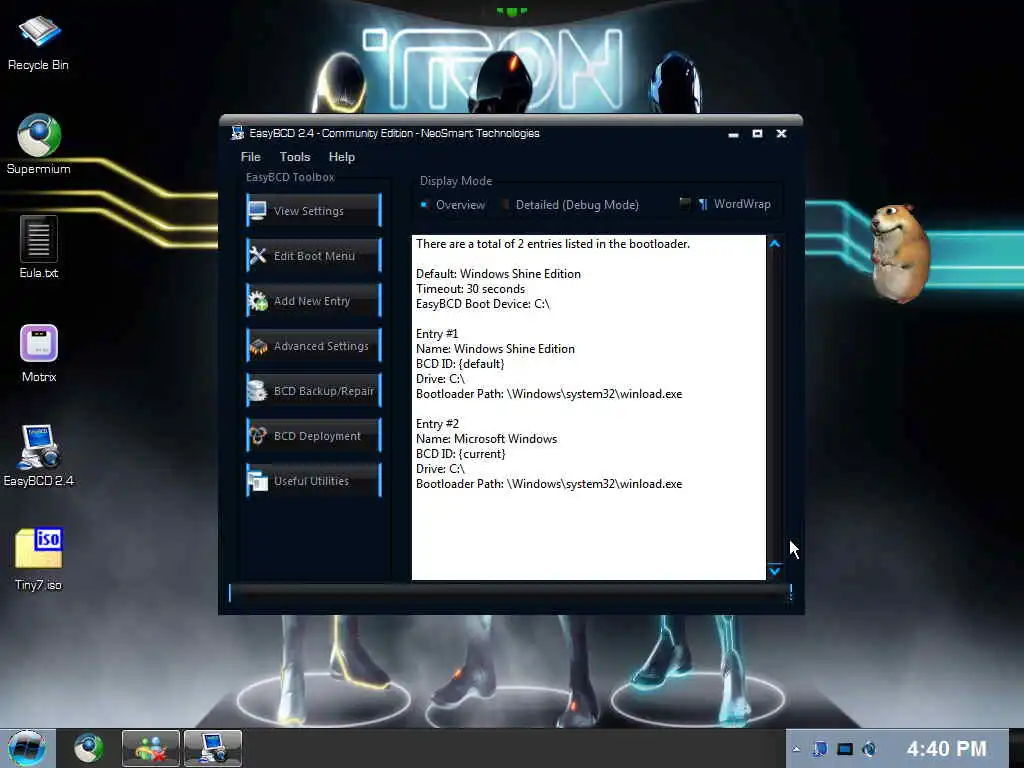Click the wrench icon on Edit Boot Menu
1024x768 pixels.
(x=258, y=255)
